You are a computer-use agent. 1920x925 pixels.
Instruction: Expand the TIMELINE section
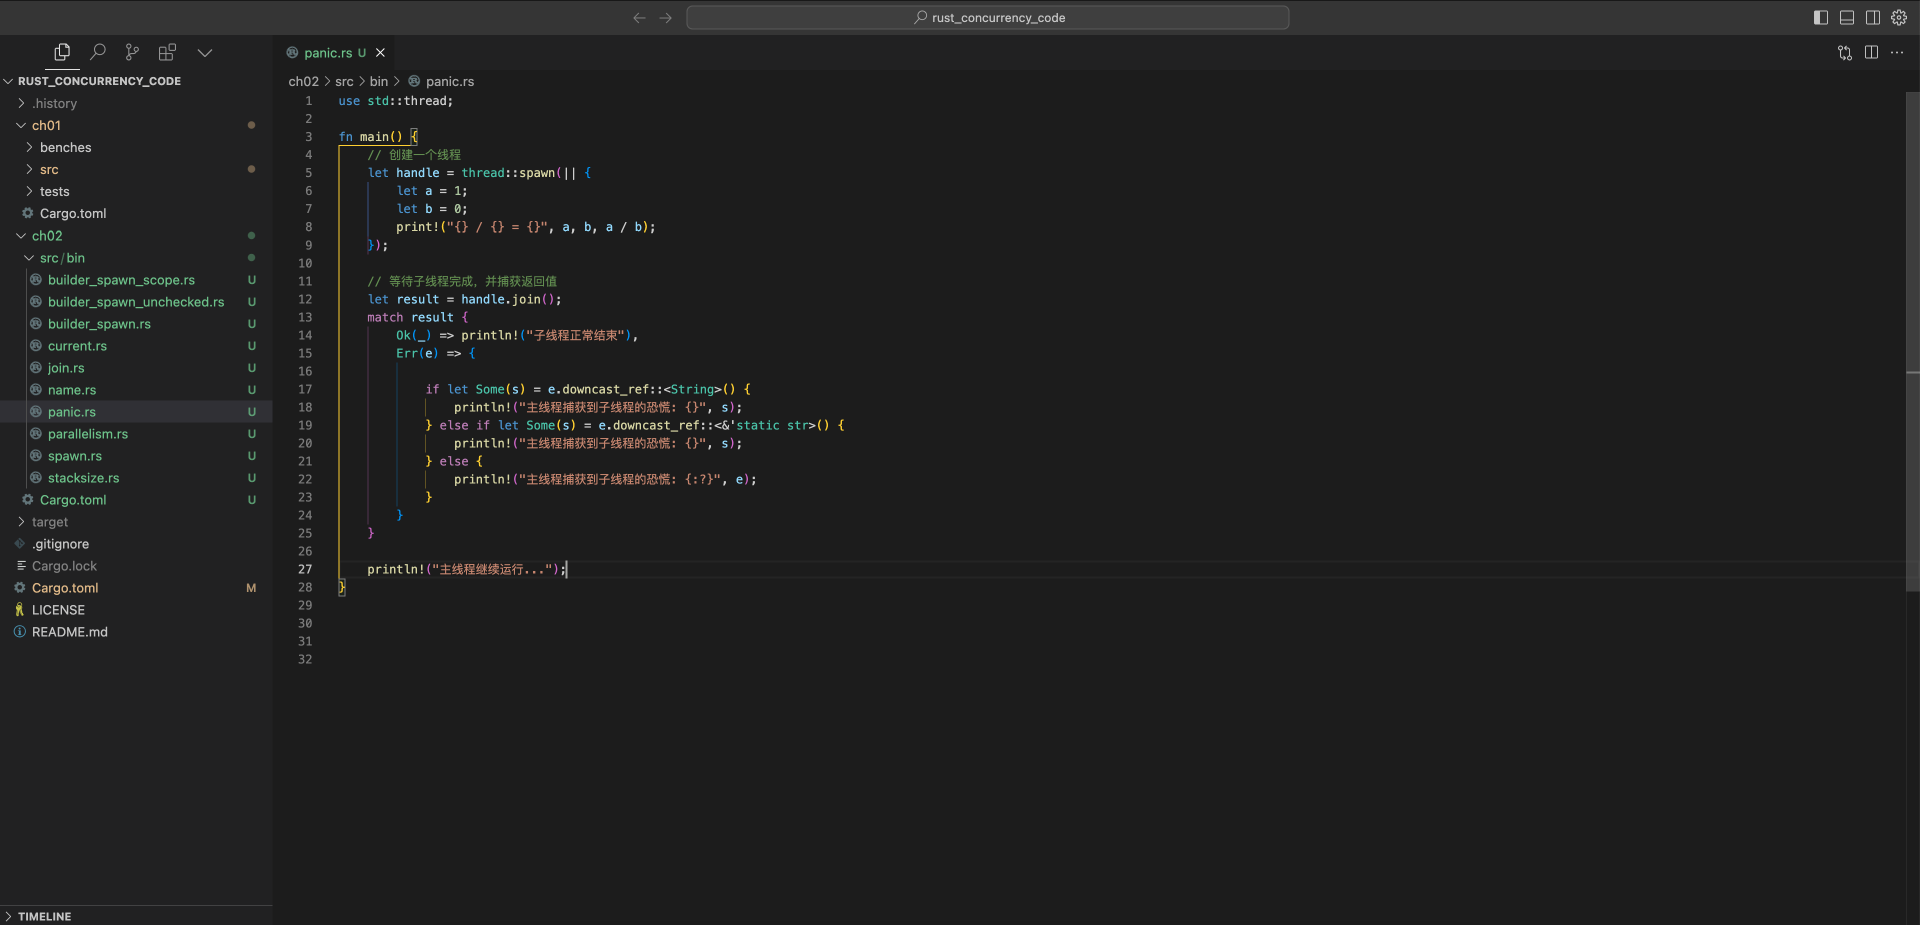coord(136,916)
